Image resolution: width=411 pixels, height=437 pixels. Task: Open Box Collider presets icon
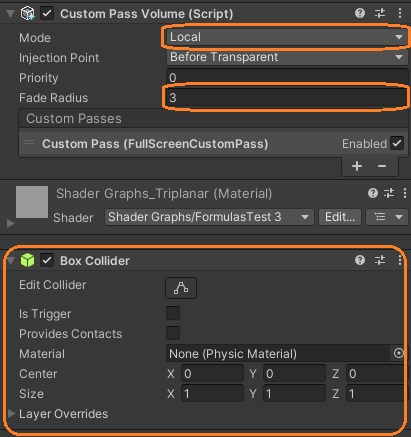pos(380,260)
